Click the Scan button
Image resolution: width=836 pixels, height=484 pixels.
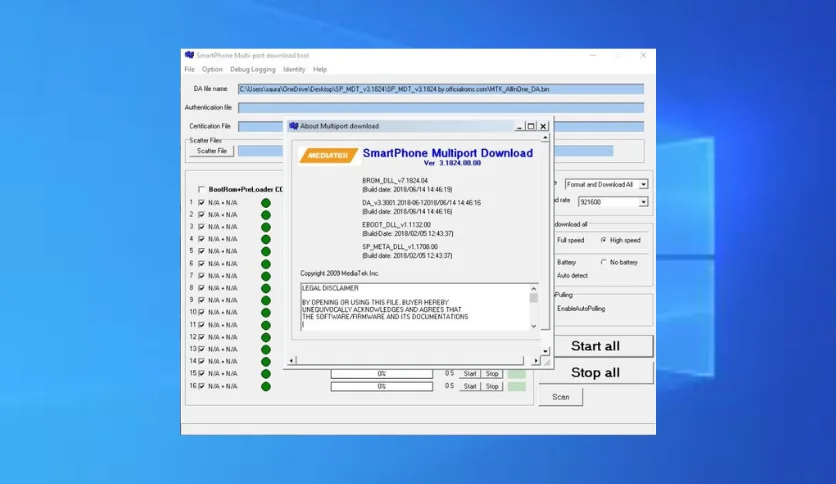click(560, 397)
